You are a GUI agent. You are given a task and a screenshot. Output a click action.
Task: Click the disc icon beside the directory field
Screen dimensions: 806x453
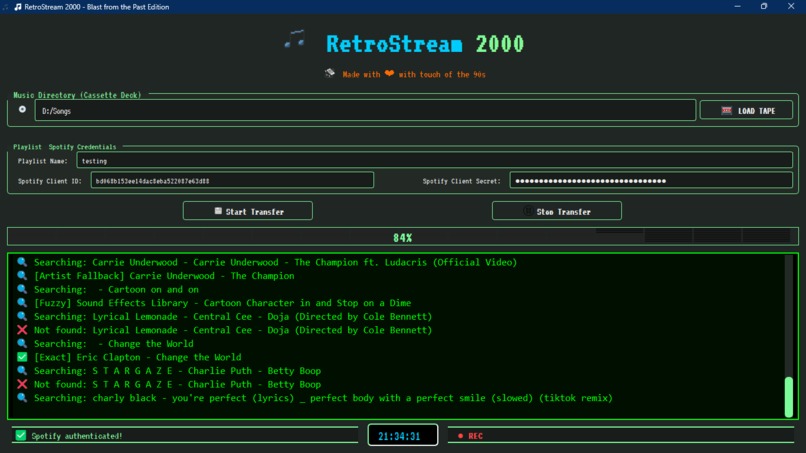22,110
